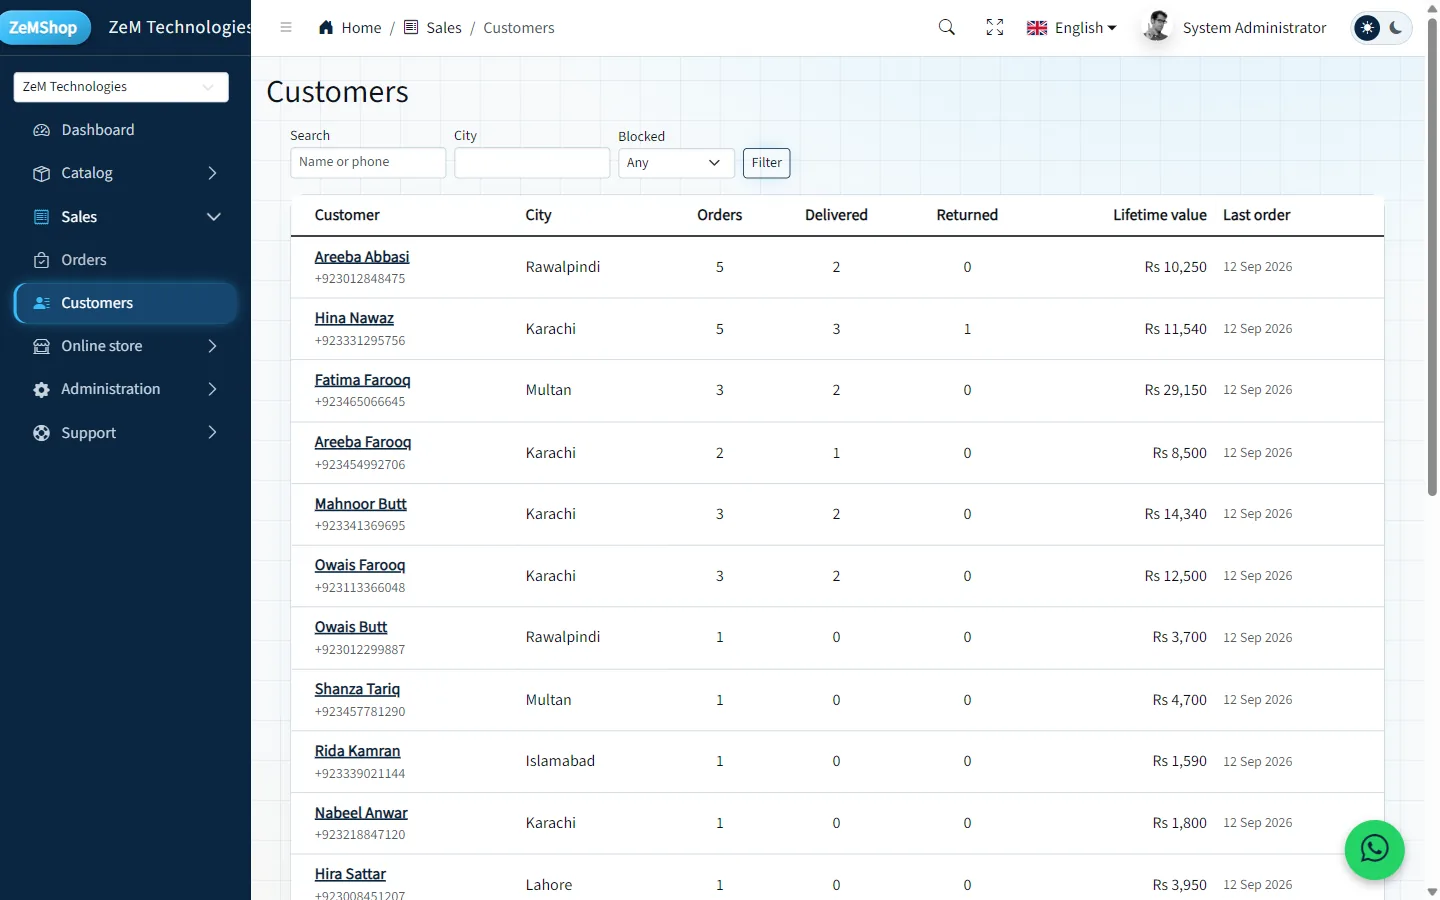Click the Customers people icon
This screenshot has height=900, width=1440.
[41, 303]
